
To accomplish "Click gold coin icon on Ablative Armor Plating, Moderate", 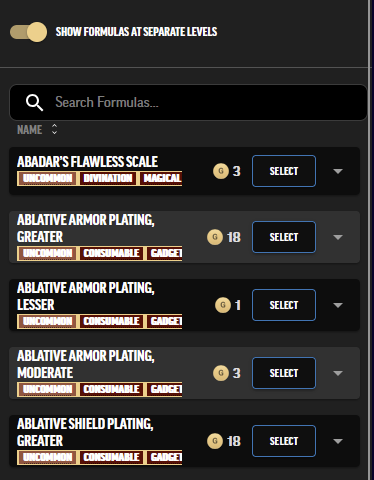I will [x=221, y=373].
